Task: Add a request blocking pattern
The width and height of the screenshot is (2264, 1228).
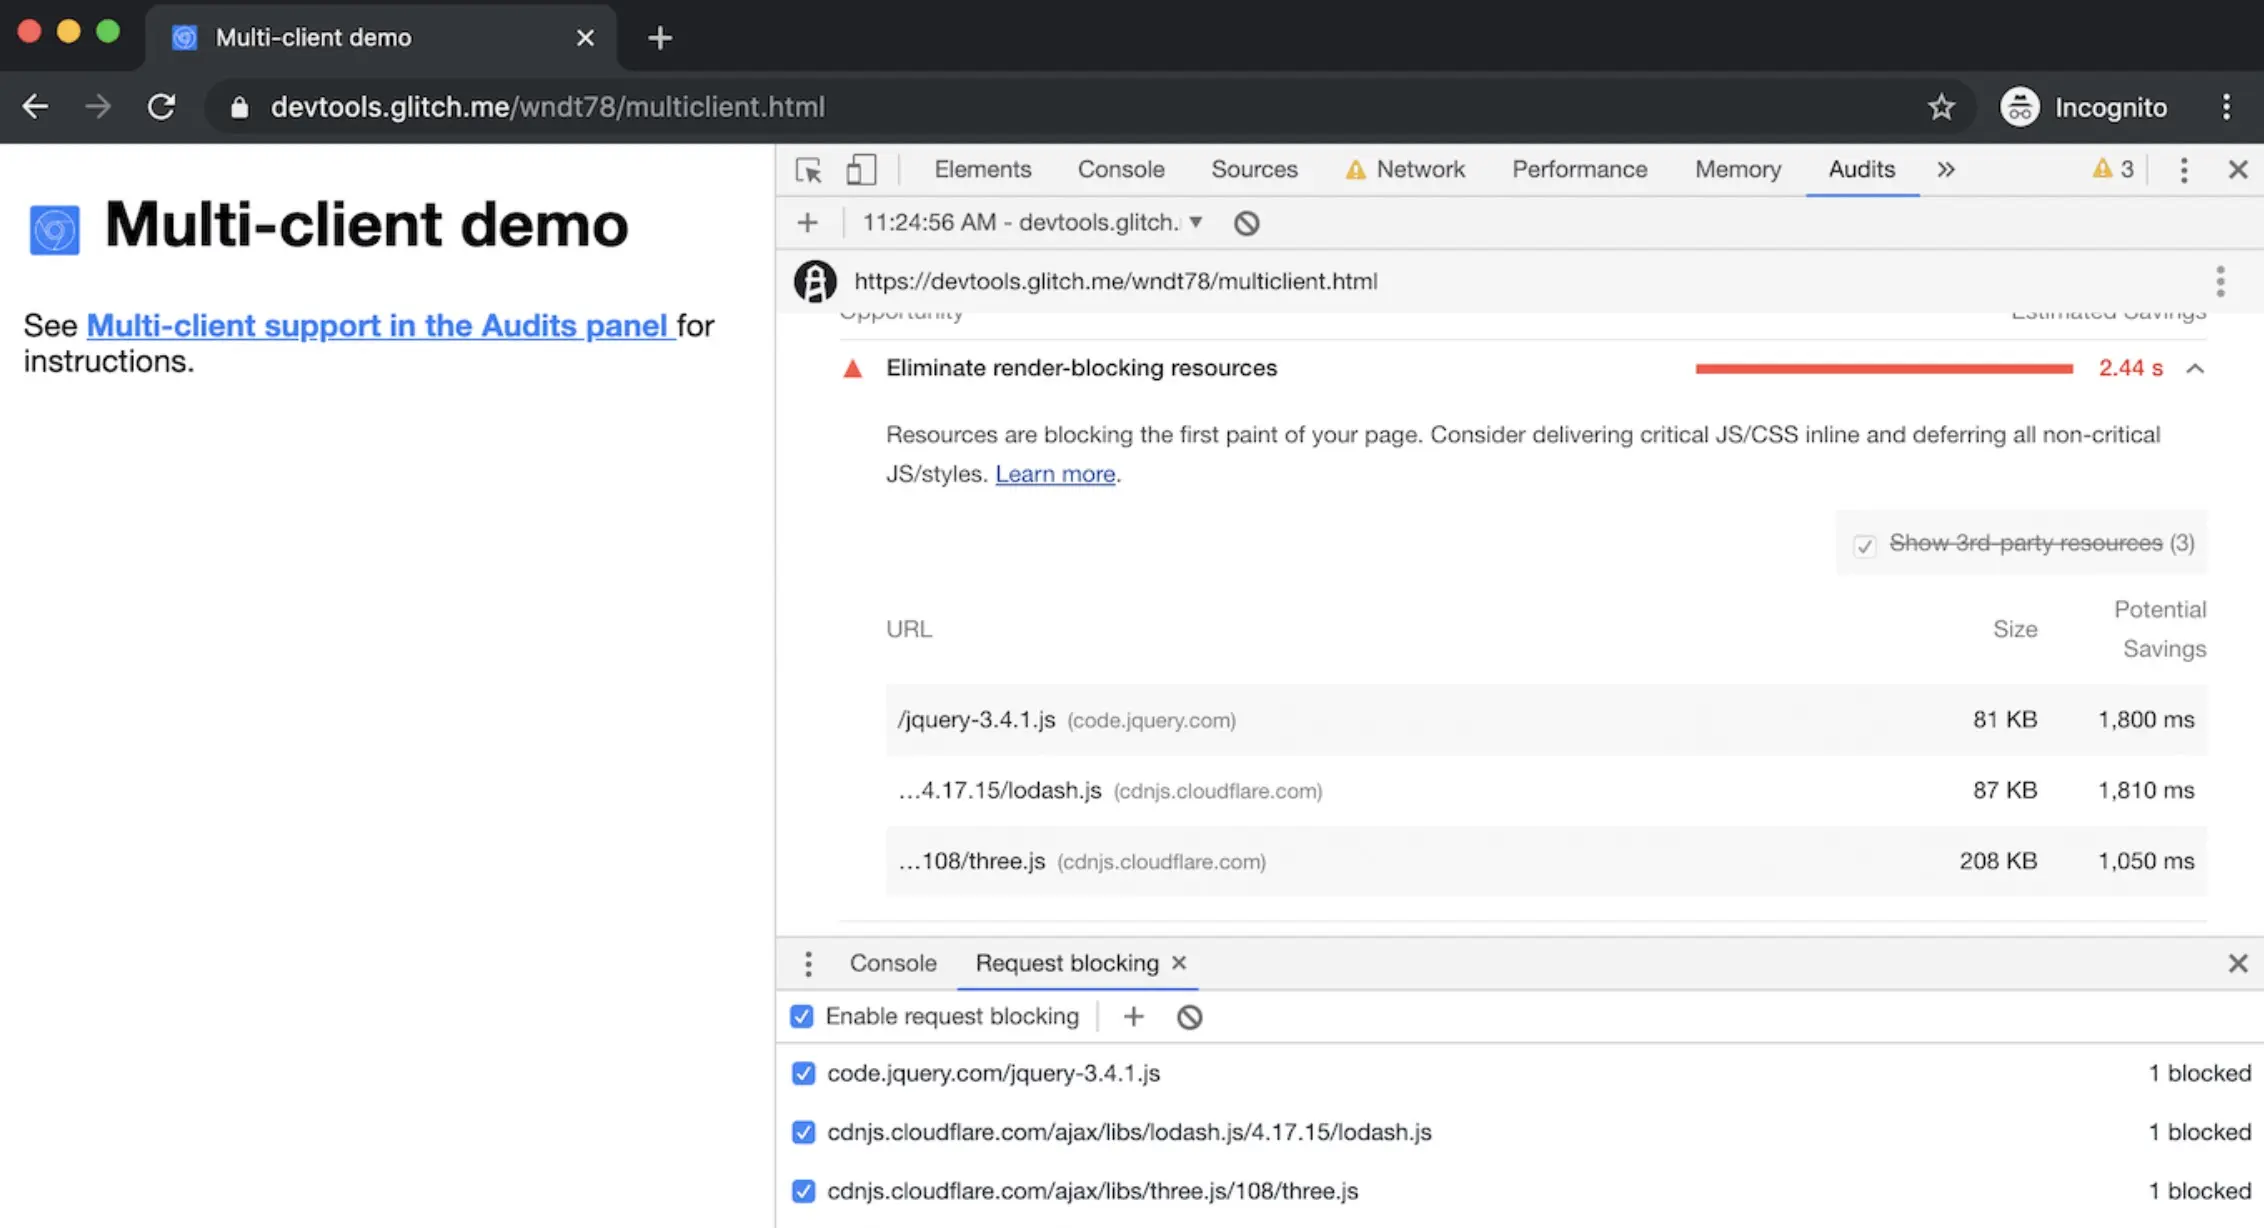Action: [x=1133, y=1017]
